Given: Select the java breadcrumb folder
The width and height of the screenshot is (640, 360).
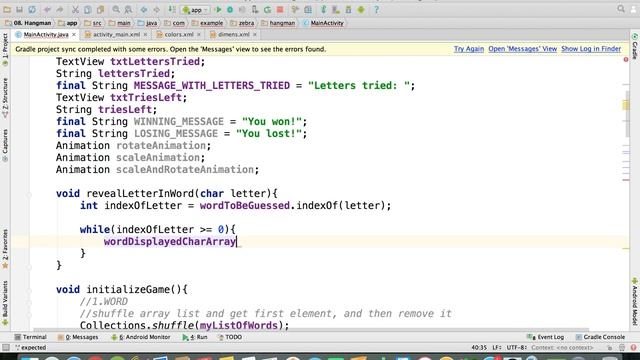Looking at the screenshot, I should 147,23.
